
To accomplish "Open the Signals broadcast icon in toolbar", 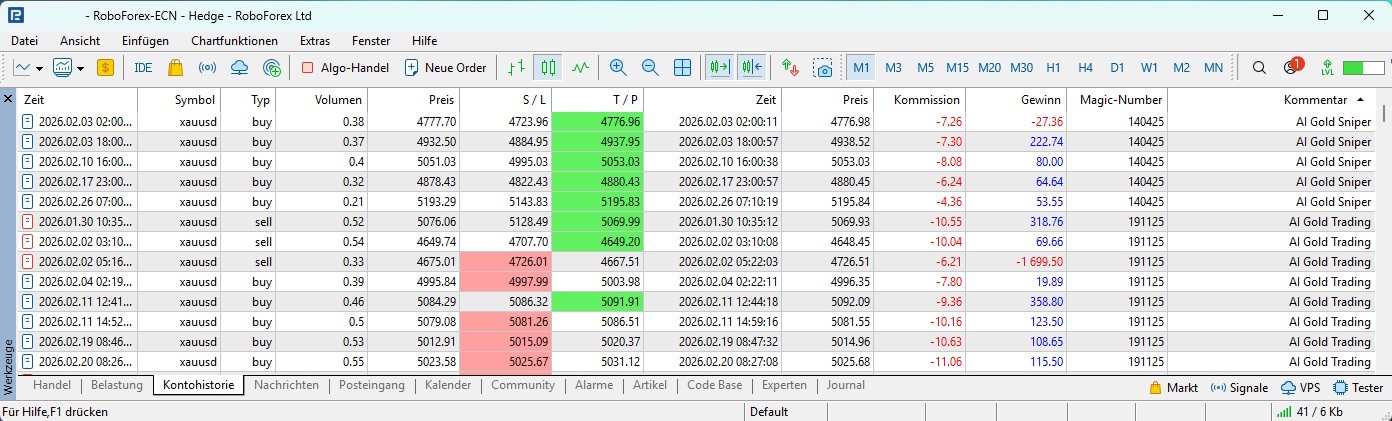I will [207, 68].
